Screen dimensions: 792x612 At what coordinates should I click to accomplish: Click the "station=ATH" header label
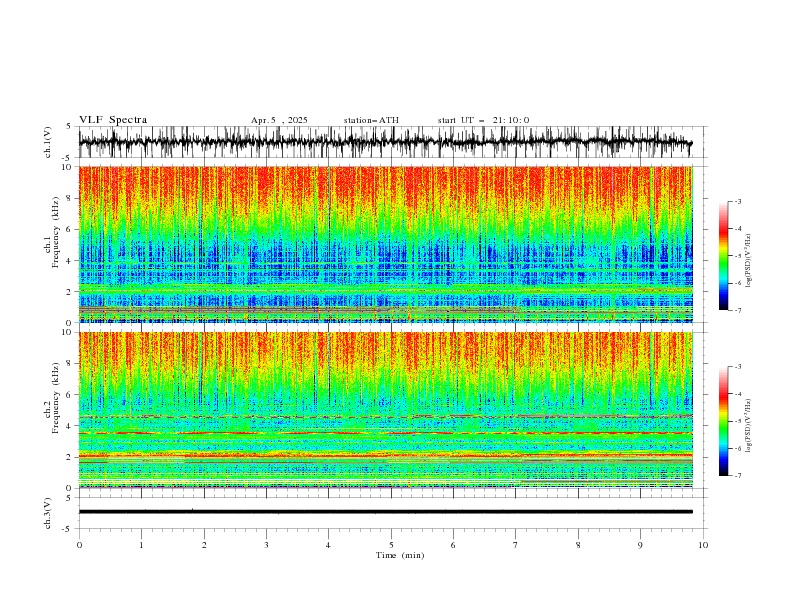(371, 120)
